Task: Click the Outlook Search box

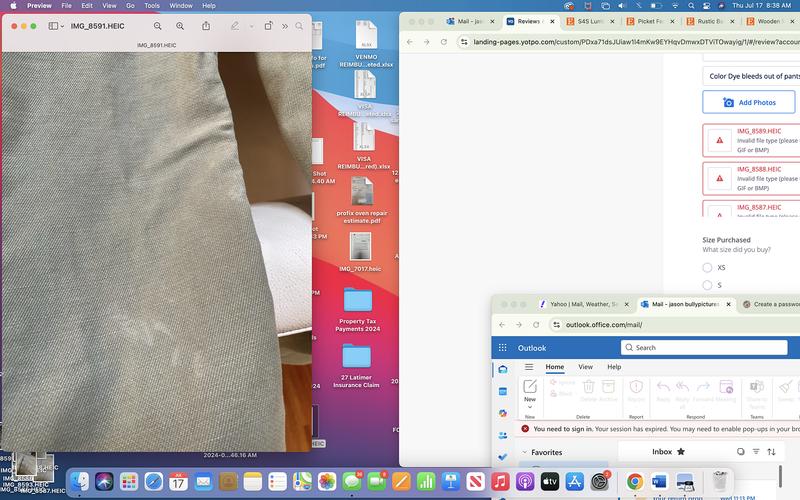Action: [x=704, y=347]
